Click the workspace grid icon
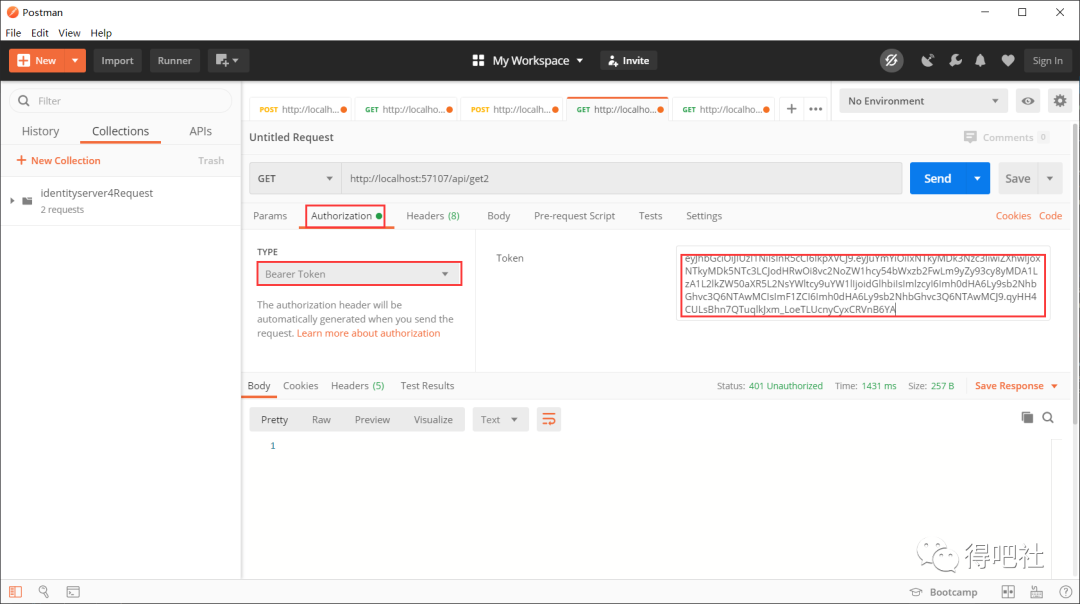 [478, 61]
